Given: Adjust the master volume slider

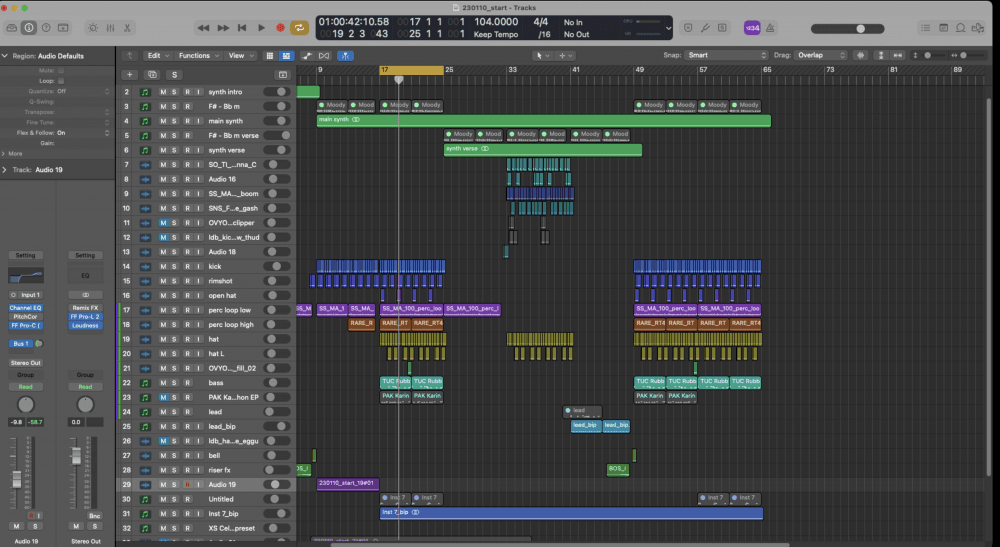Looking at the screenshot, I should [848, 29].
